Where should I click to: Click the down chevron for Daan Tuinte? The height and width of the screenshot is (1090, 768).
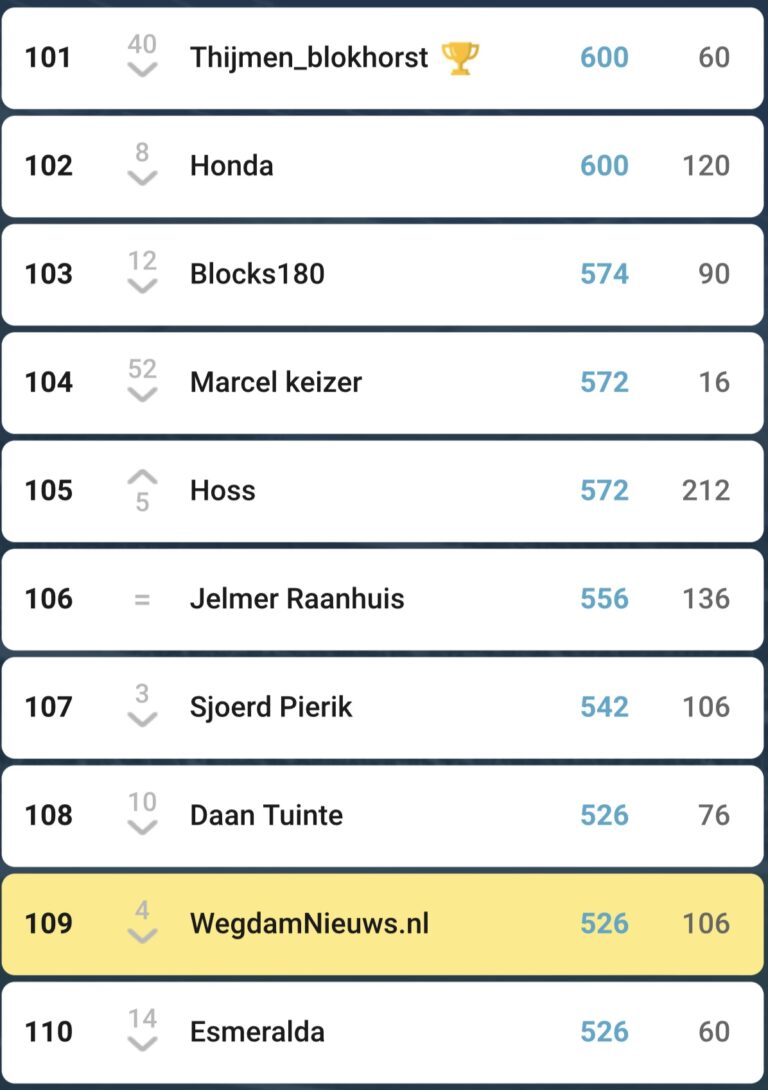(x=143, y=827)
